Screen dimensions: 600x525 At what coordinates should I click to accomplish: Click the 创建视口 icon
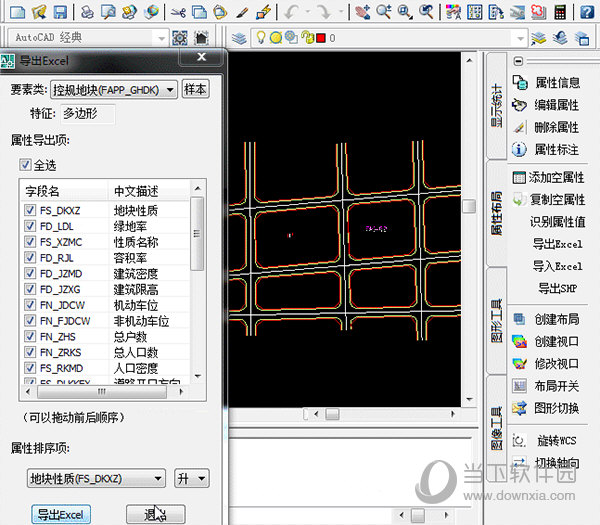point(519,341)
